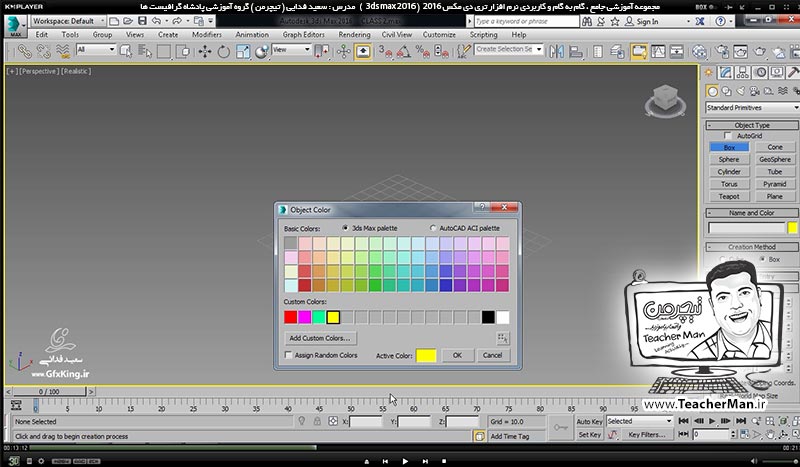Image resolution: width=800 pixels, height=467 pixels.
Task: Click the yellow Active Color swatch
Action: click(x=426, y=355)
